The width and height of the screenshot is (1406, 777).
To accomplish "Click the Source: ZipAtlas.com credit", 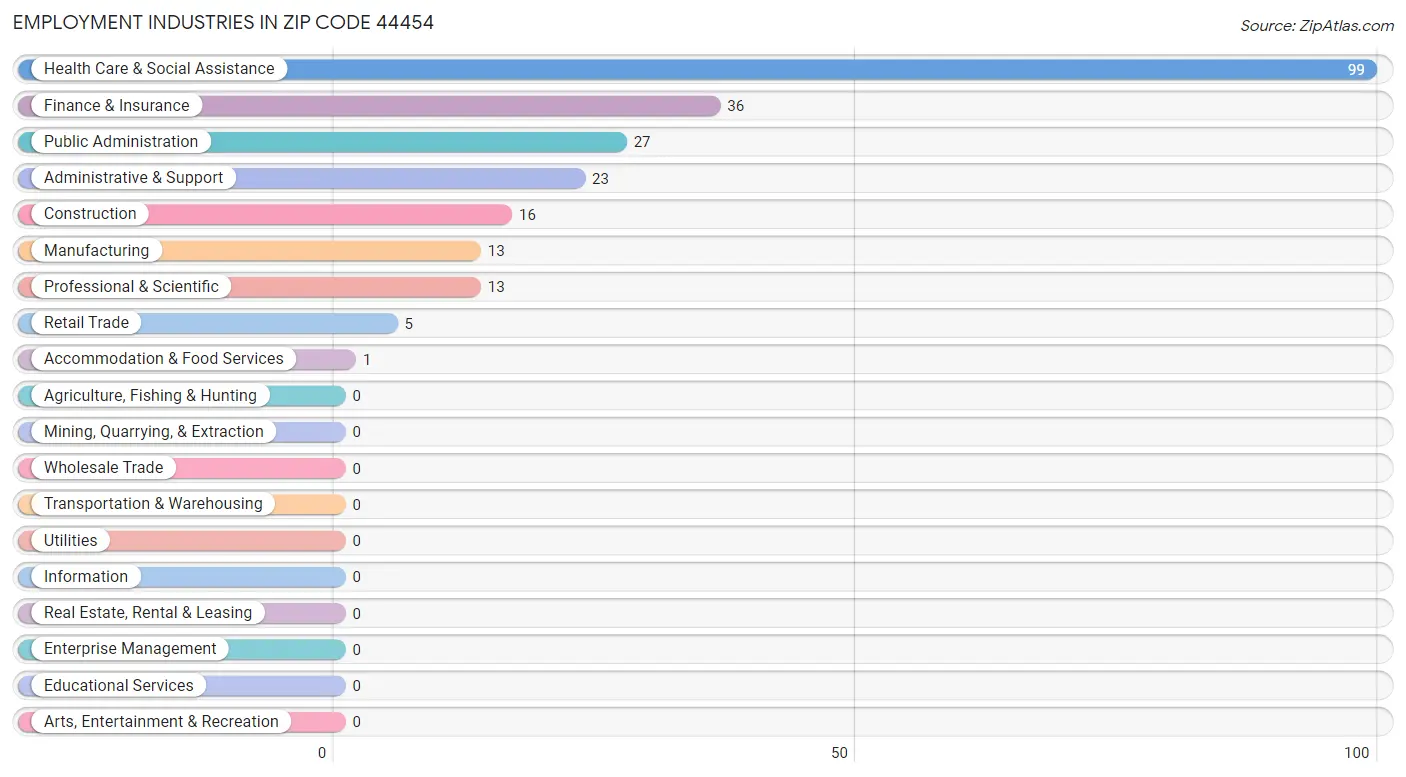I will [1317, 26].
